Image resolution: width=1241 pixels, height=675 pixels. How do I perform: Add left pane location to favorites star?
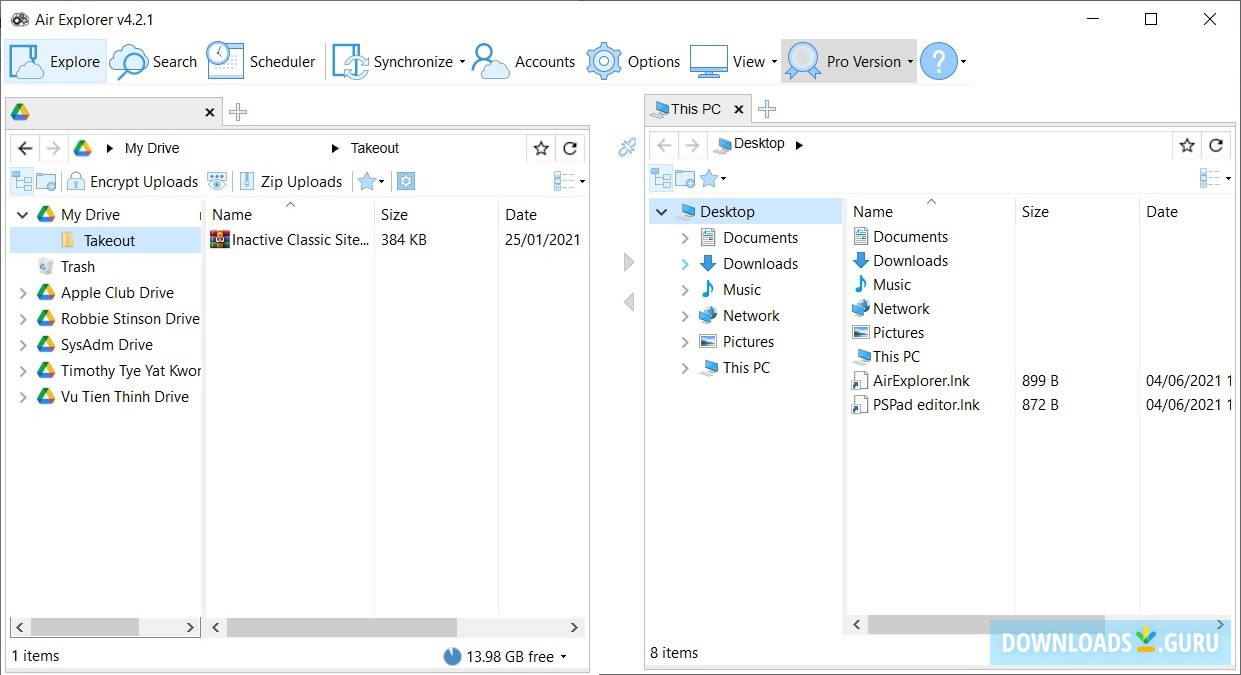(541, 148)
